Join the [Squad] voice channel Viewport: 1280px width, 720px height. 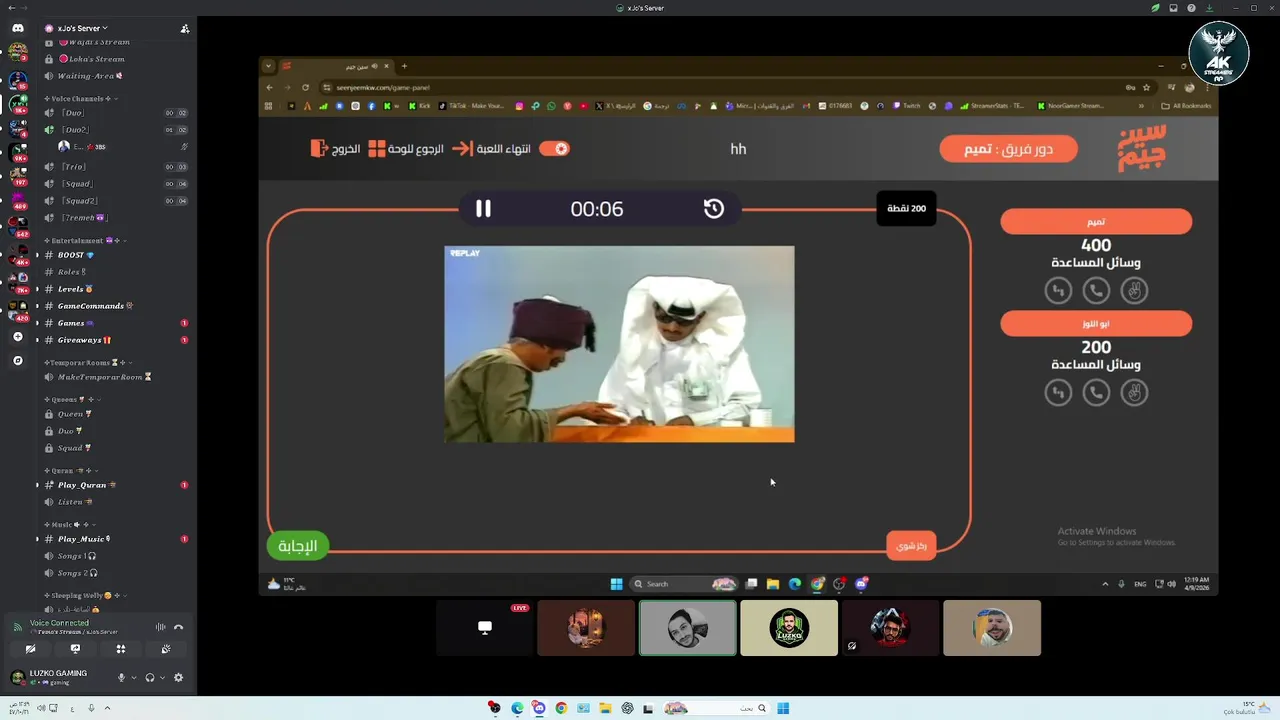tap(116, 184)
